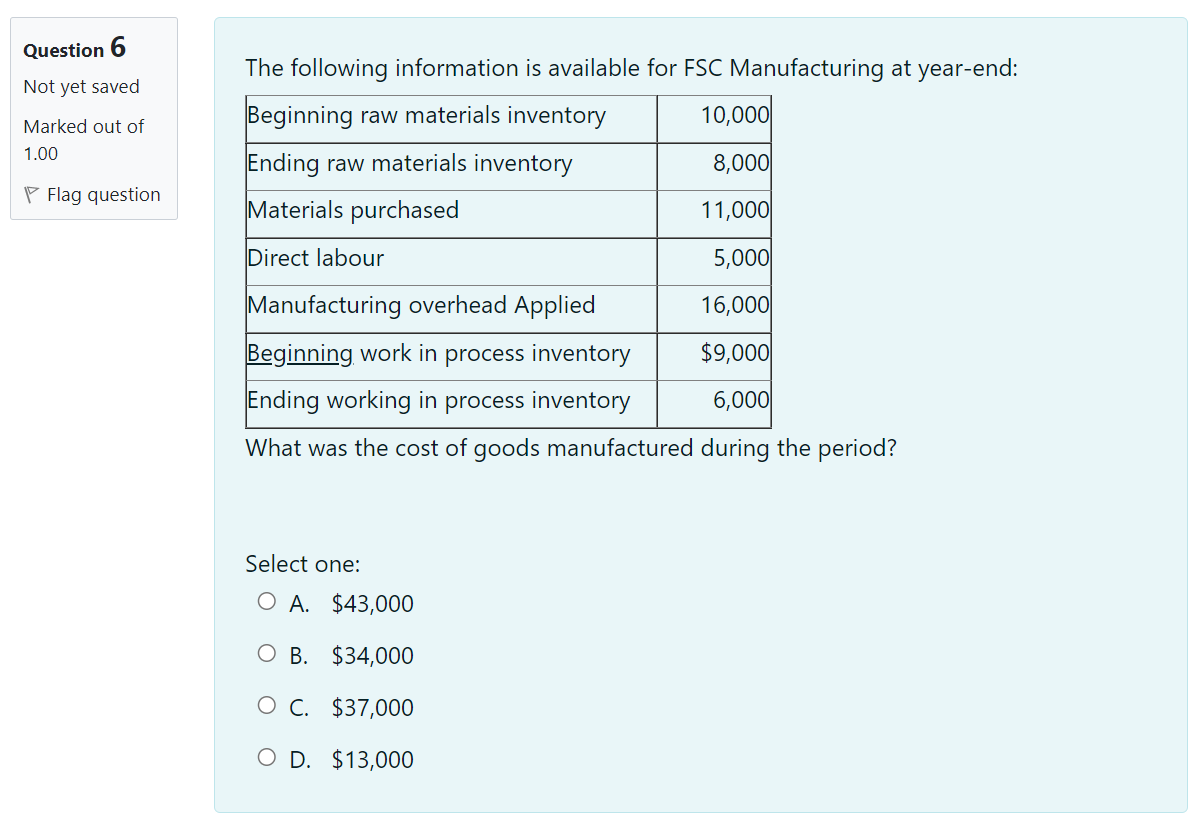Select radio button for answer A
Screen dimensions: 1193x826
(267, 600)
